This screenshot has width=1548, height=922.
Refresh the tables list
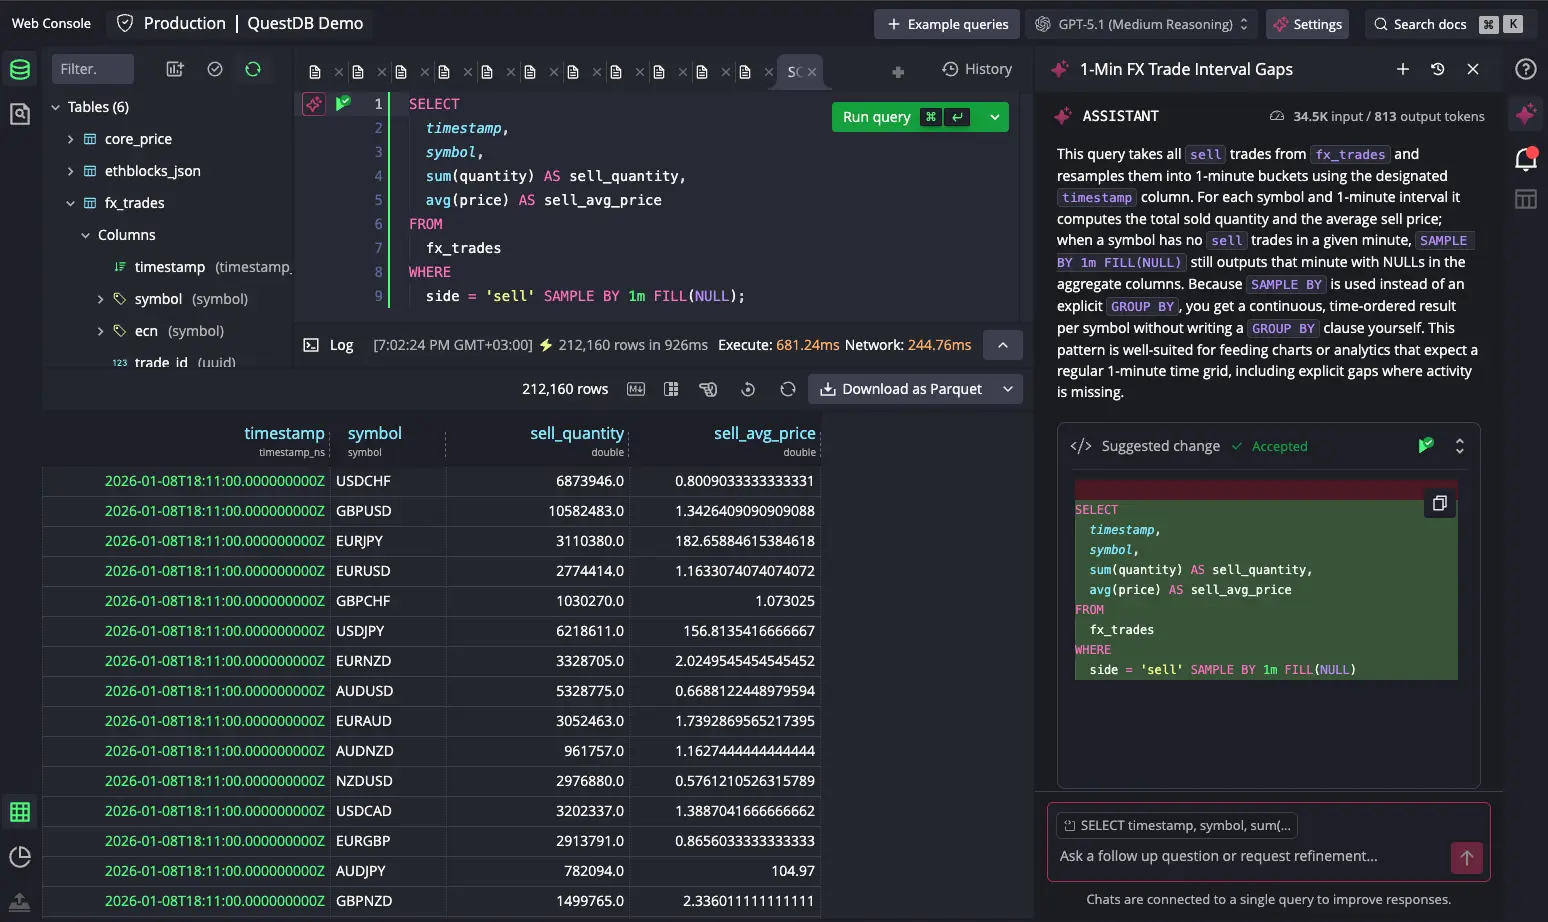coord(253,69)
